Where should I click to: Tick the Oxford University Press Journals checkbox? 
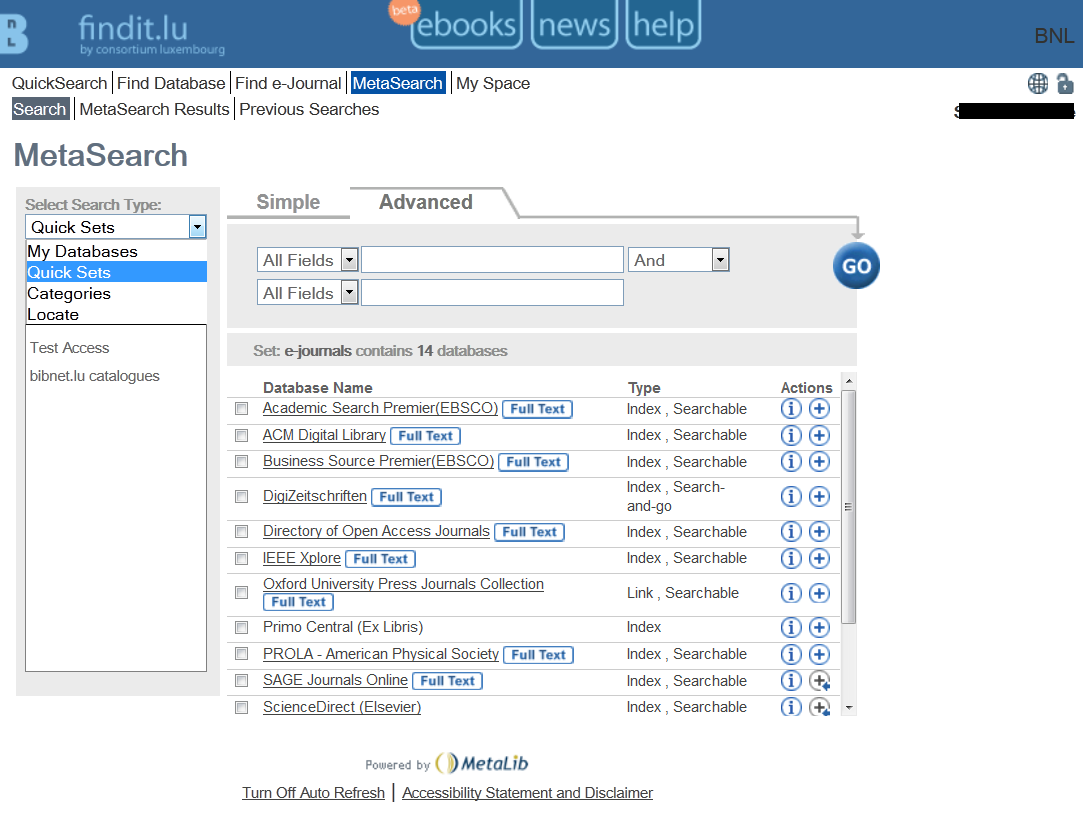point(241,593)
